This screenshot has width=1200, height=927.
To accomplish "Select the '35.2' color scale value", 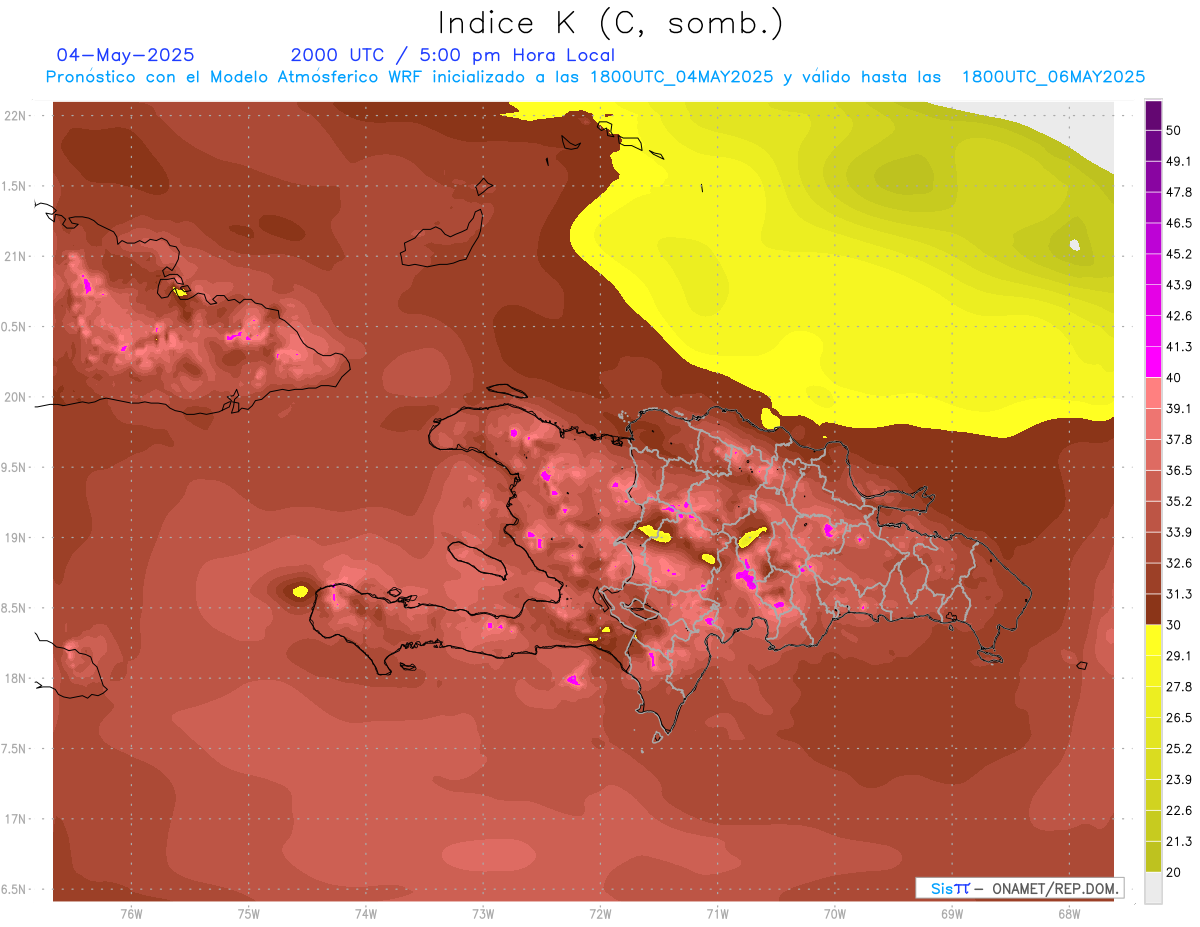I will click(x=1180, y=501).
